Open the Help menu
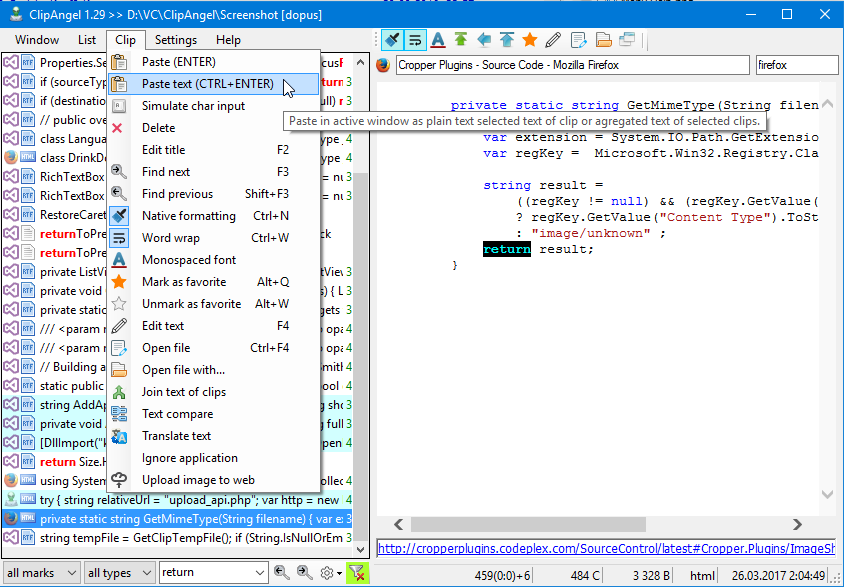844x587 pixels. point(228,40)
